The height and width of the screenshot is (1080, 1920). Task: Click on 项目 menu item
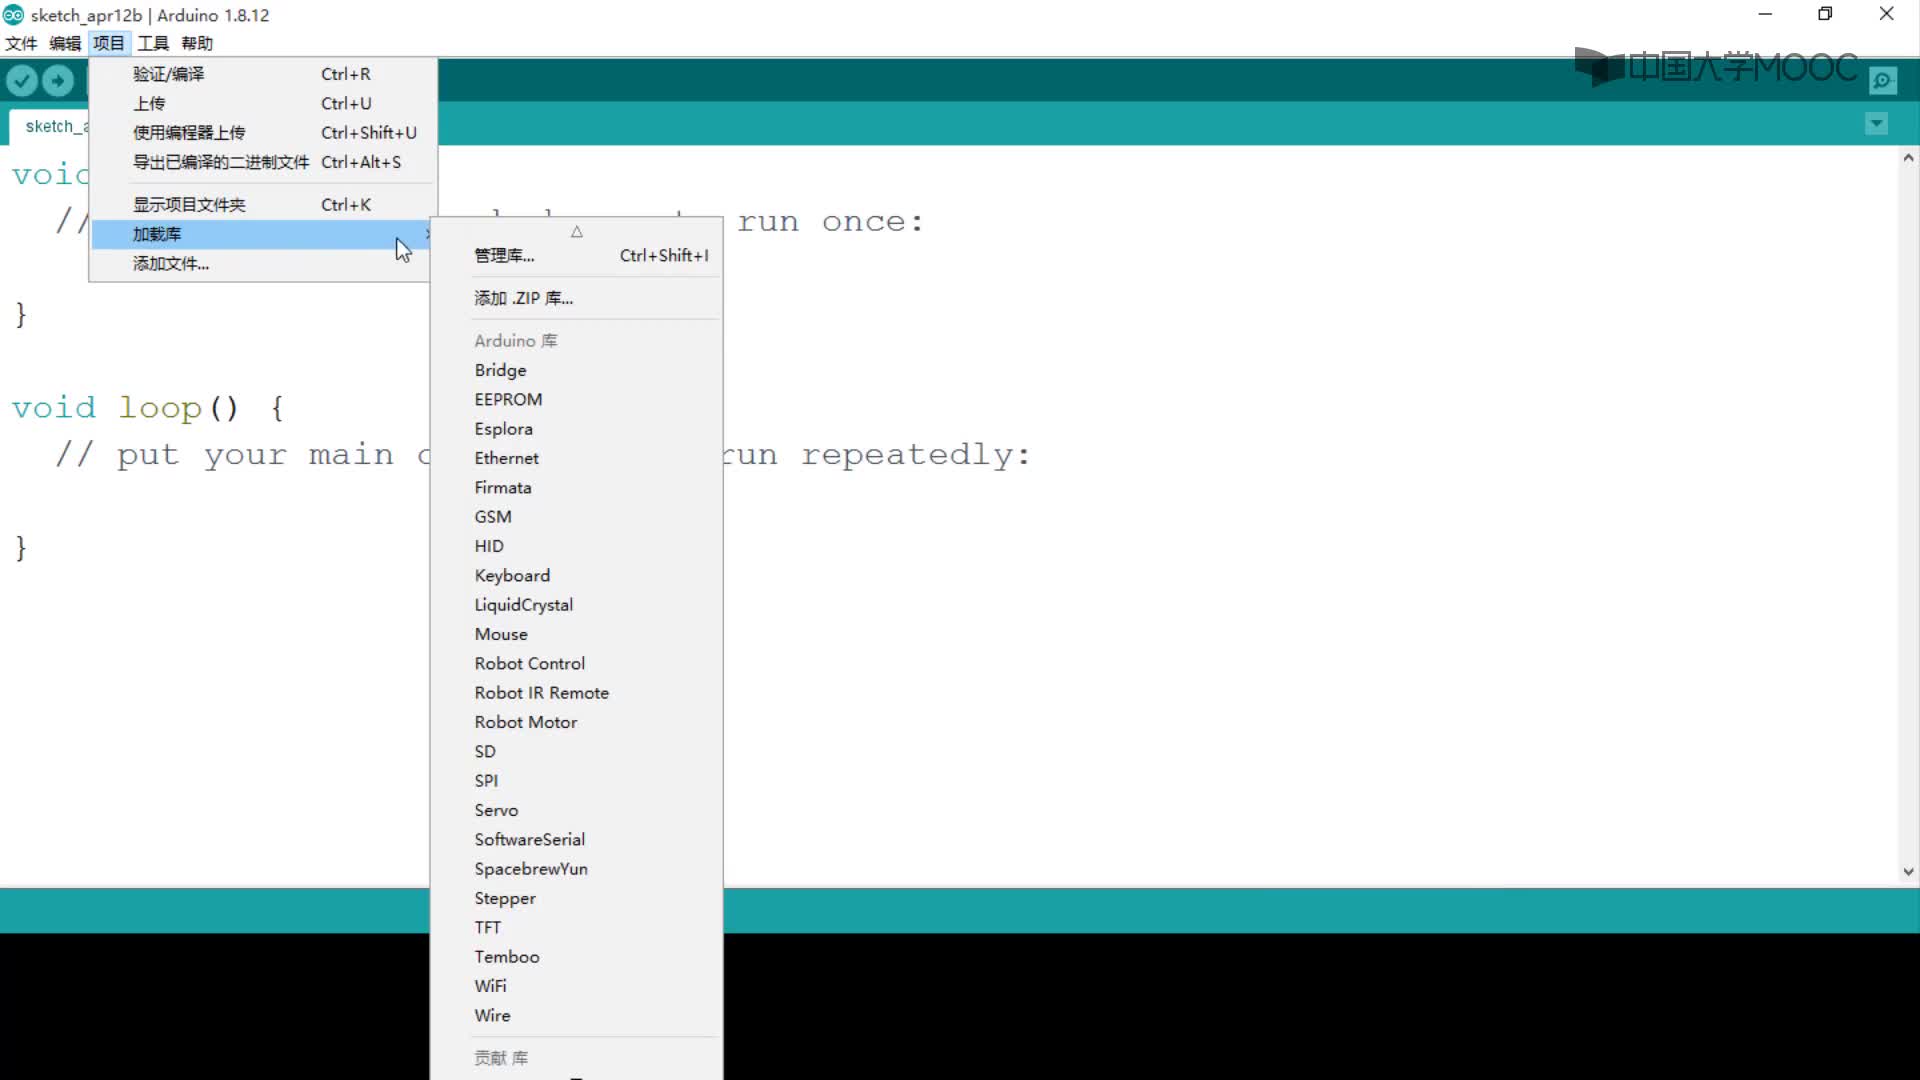[x=108, y=42]
